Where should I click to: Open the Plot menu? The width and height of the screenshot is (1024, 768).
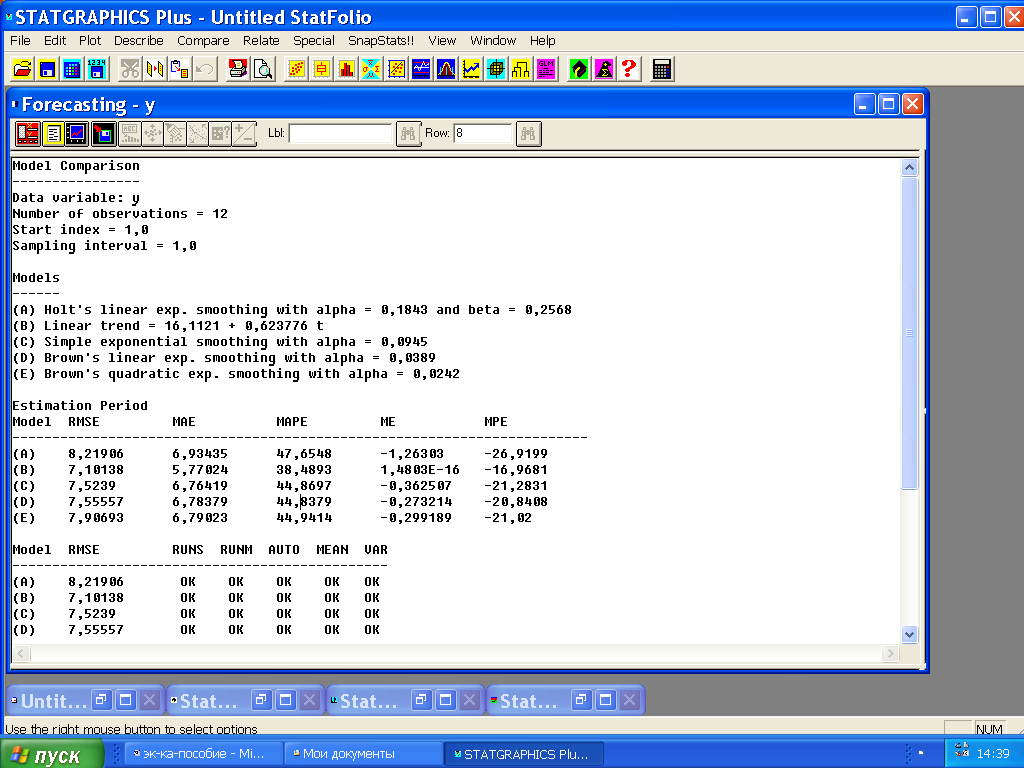coord(90,40)
